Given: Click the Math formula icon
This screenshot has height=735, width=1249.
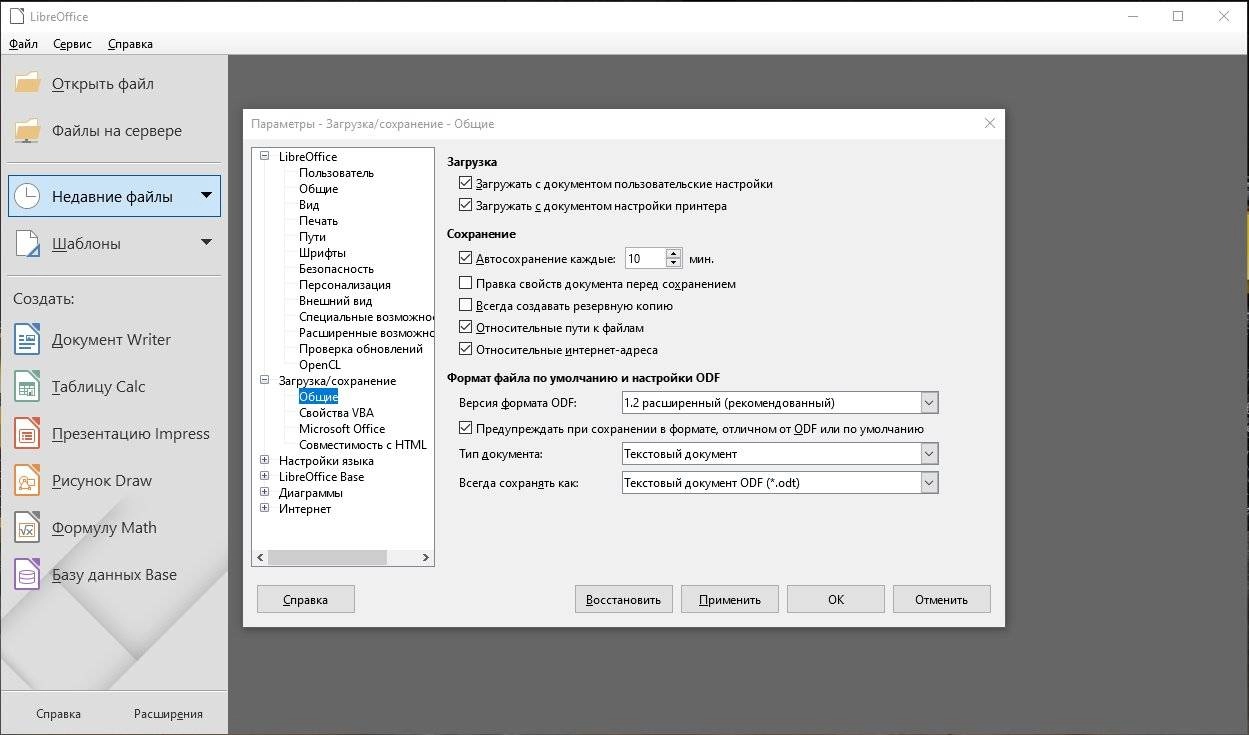Looking at the screenshot, I should click(27, 527).
